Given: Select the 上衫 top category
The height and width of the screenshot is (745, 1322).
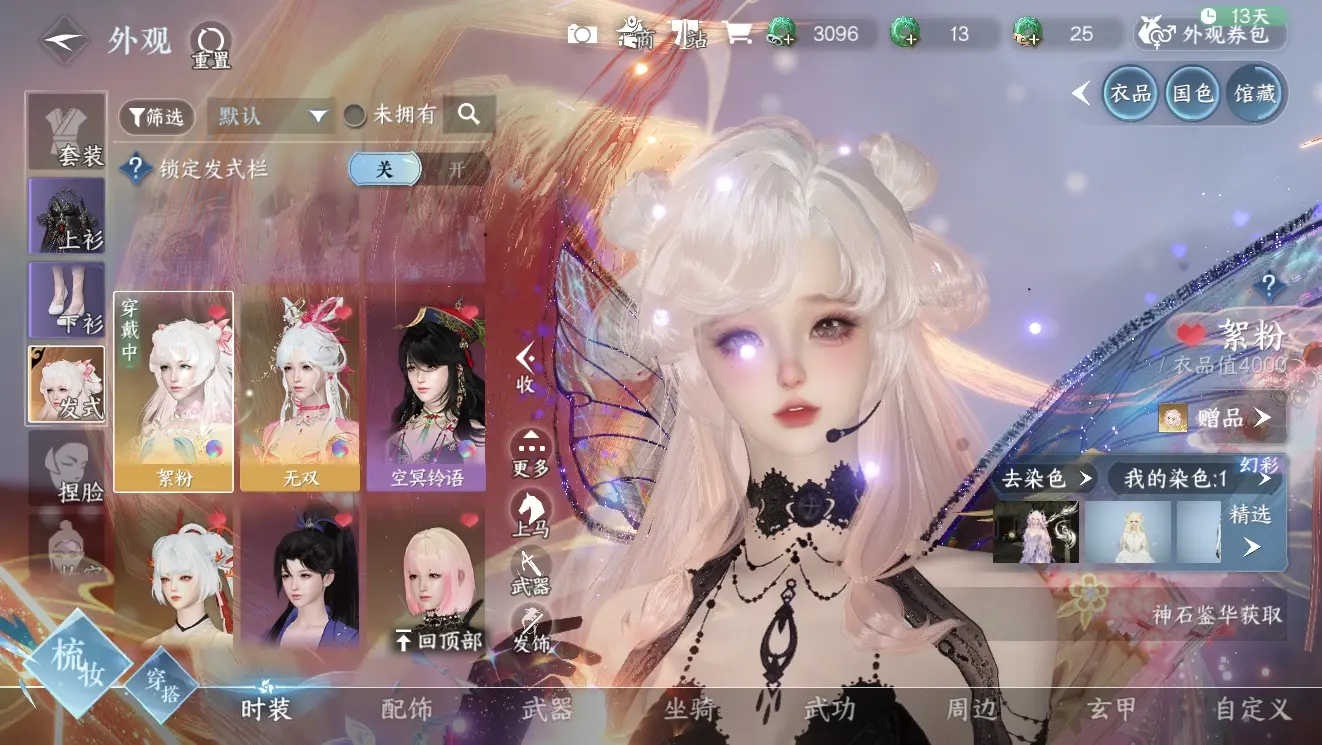Looking at the screenshot, I should (67, 216).
